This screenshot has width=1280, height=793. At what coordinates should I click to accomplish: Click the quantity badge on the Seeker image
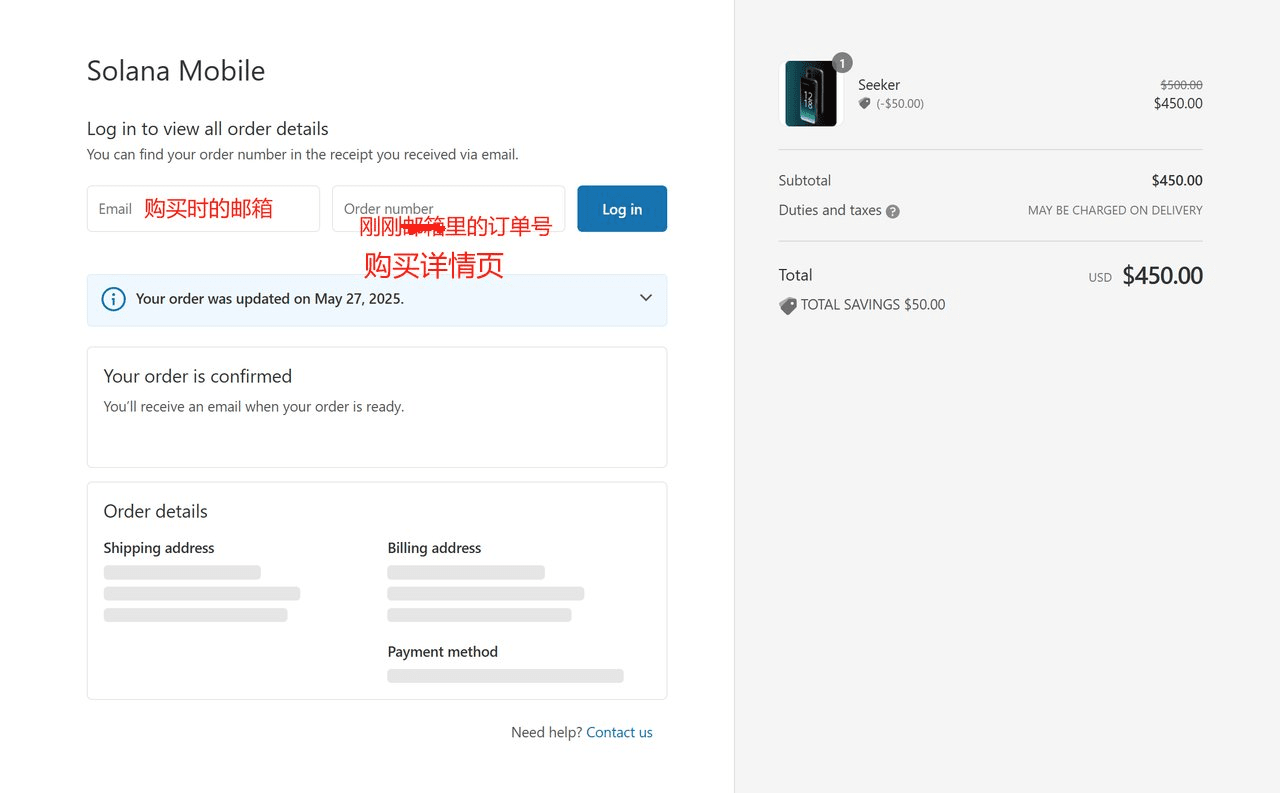tap(842, 63)
